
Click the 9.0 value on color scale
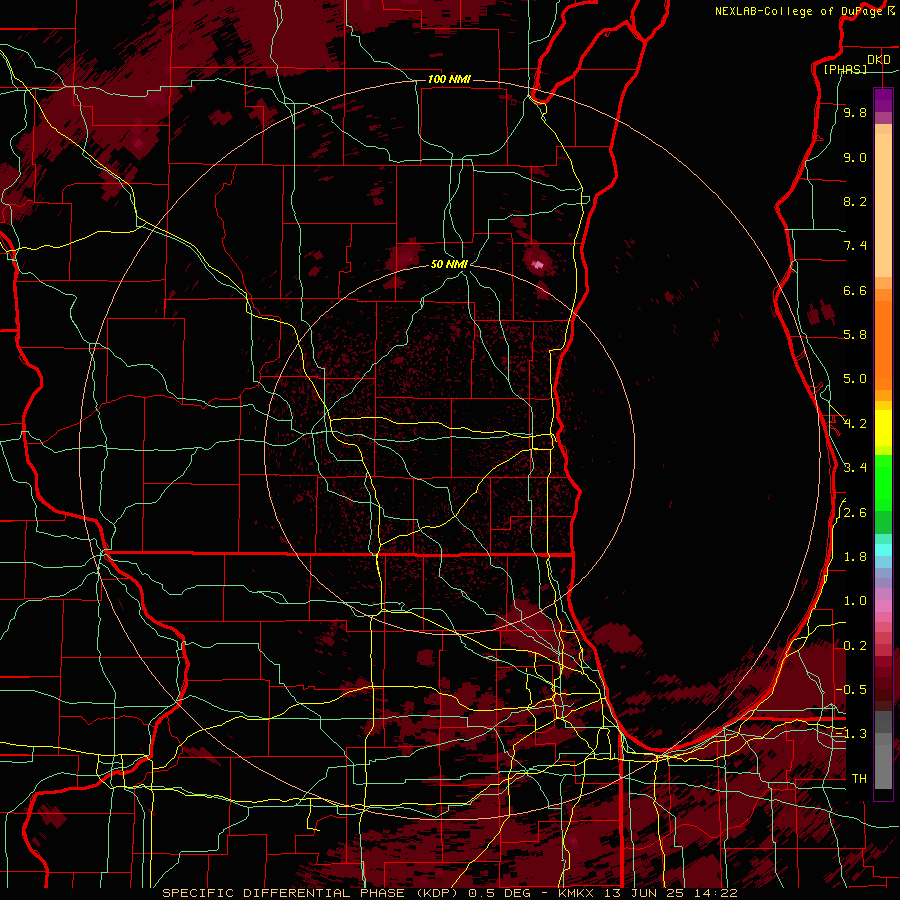[x=855, y=157]
